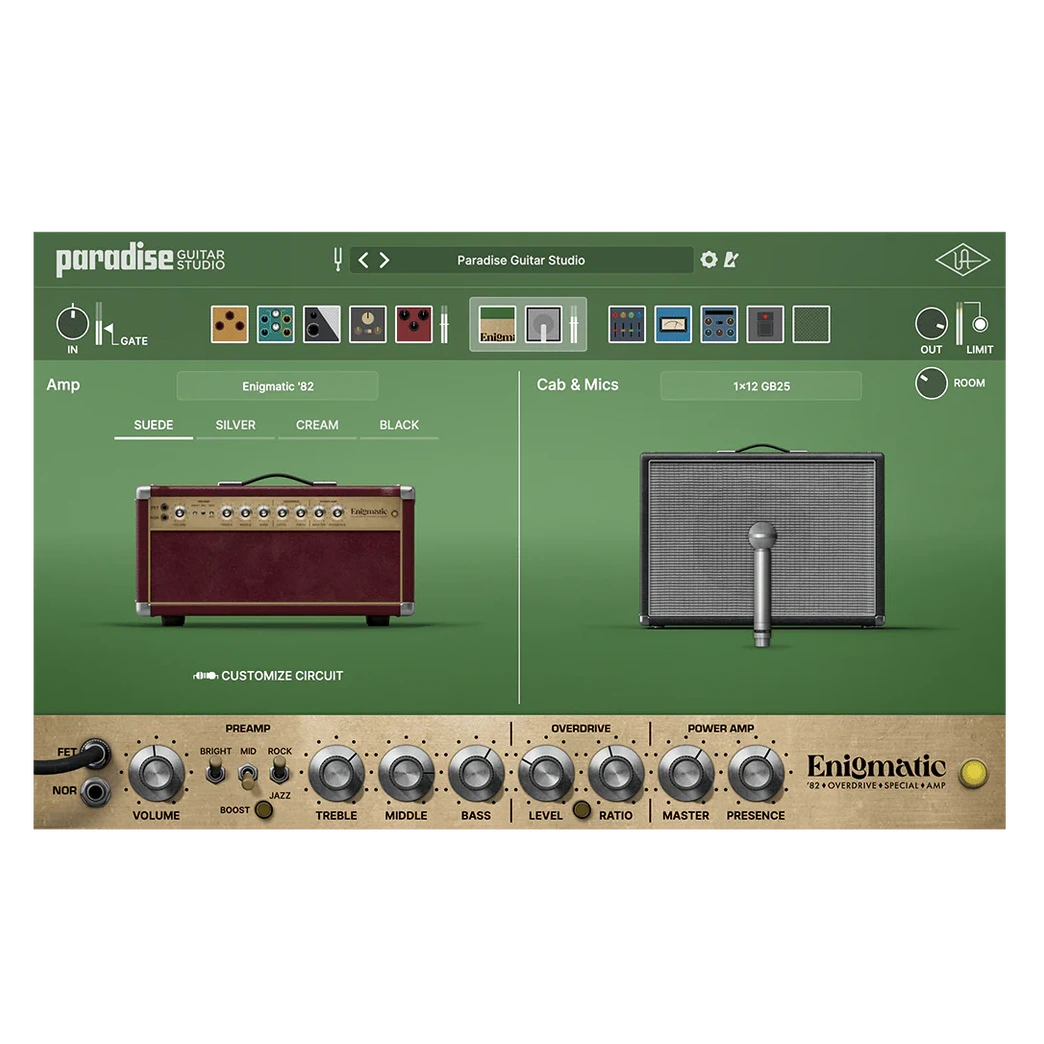Select the orange three-knob pedal slot
Viewport: 1044px width, 1044px height.
coord(229,324)
